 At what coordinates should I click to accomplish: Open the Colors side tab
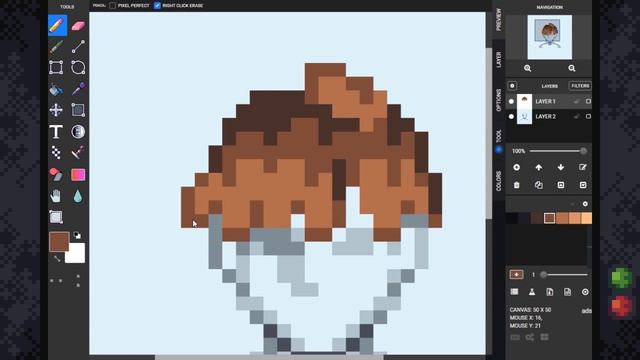coord(498,181)
